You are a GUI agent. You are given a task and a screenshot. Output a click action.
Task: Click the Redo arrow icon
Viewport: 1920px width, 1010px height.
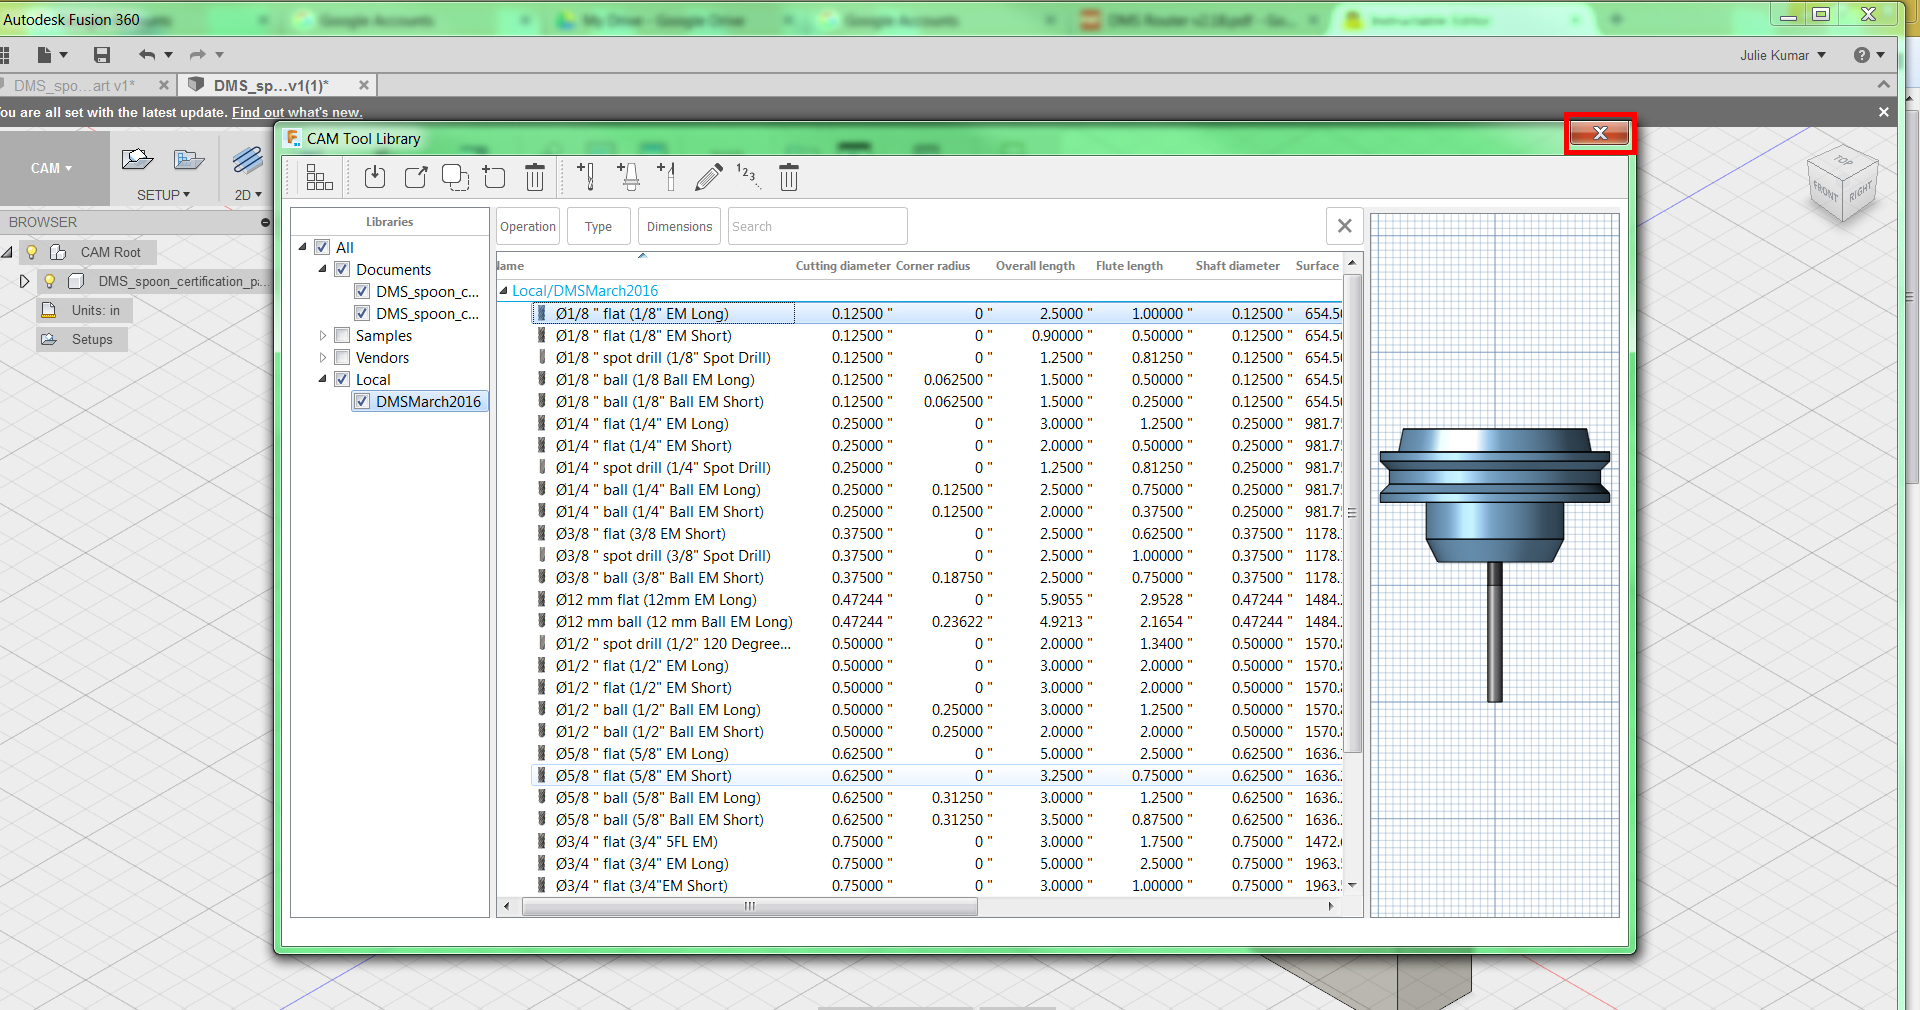coord(198,55)
